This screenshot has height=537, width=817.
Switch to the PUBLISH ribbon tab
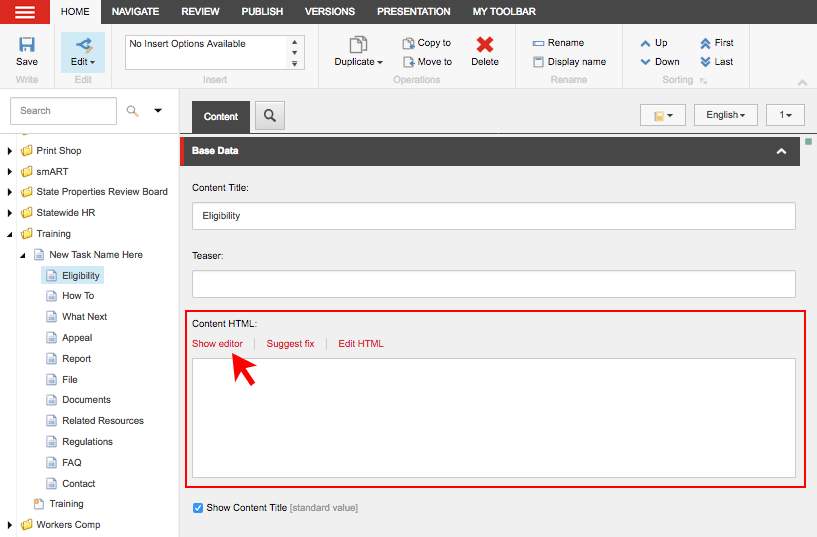point(262,12)
